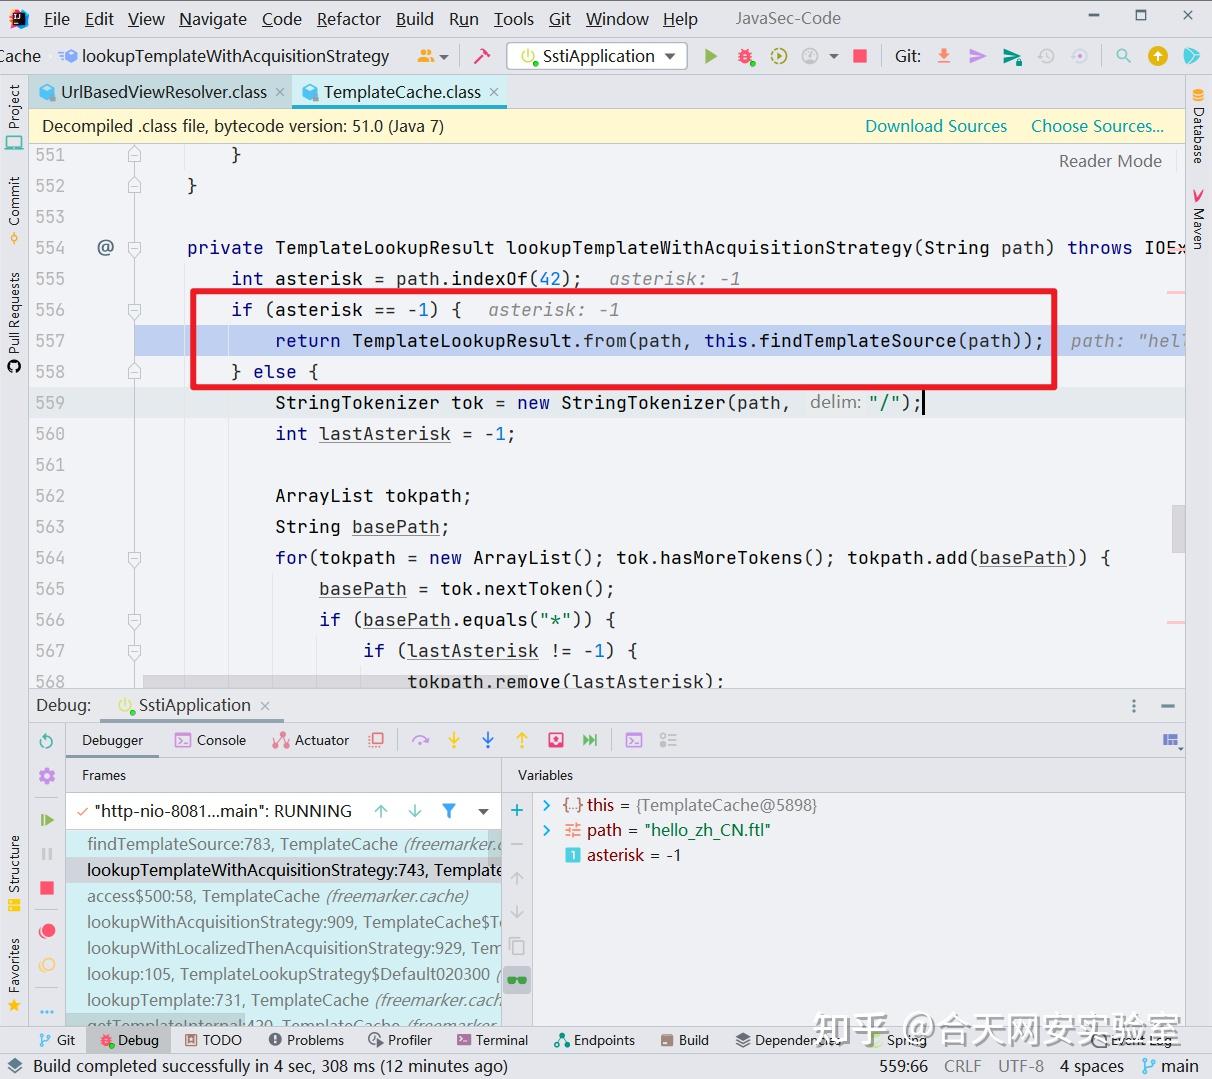Viewport: 1212px width, 1079px height.
Task: Update project from Git
Action: point(943,56)
